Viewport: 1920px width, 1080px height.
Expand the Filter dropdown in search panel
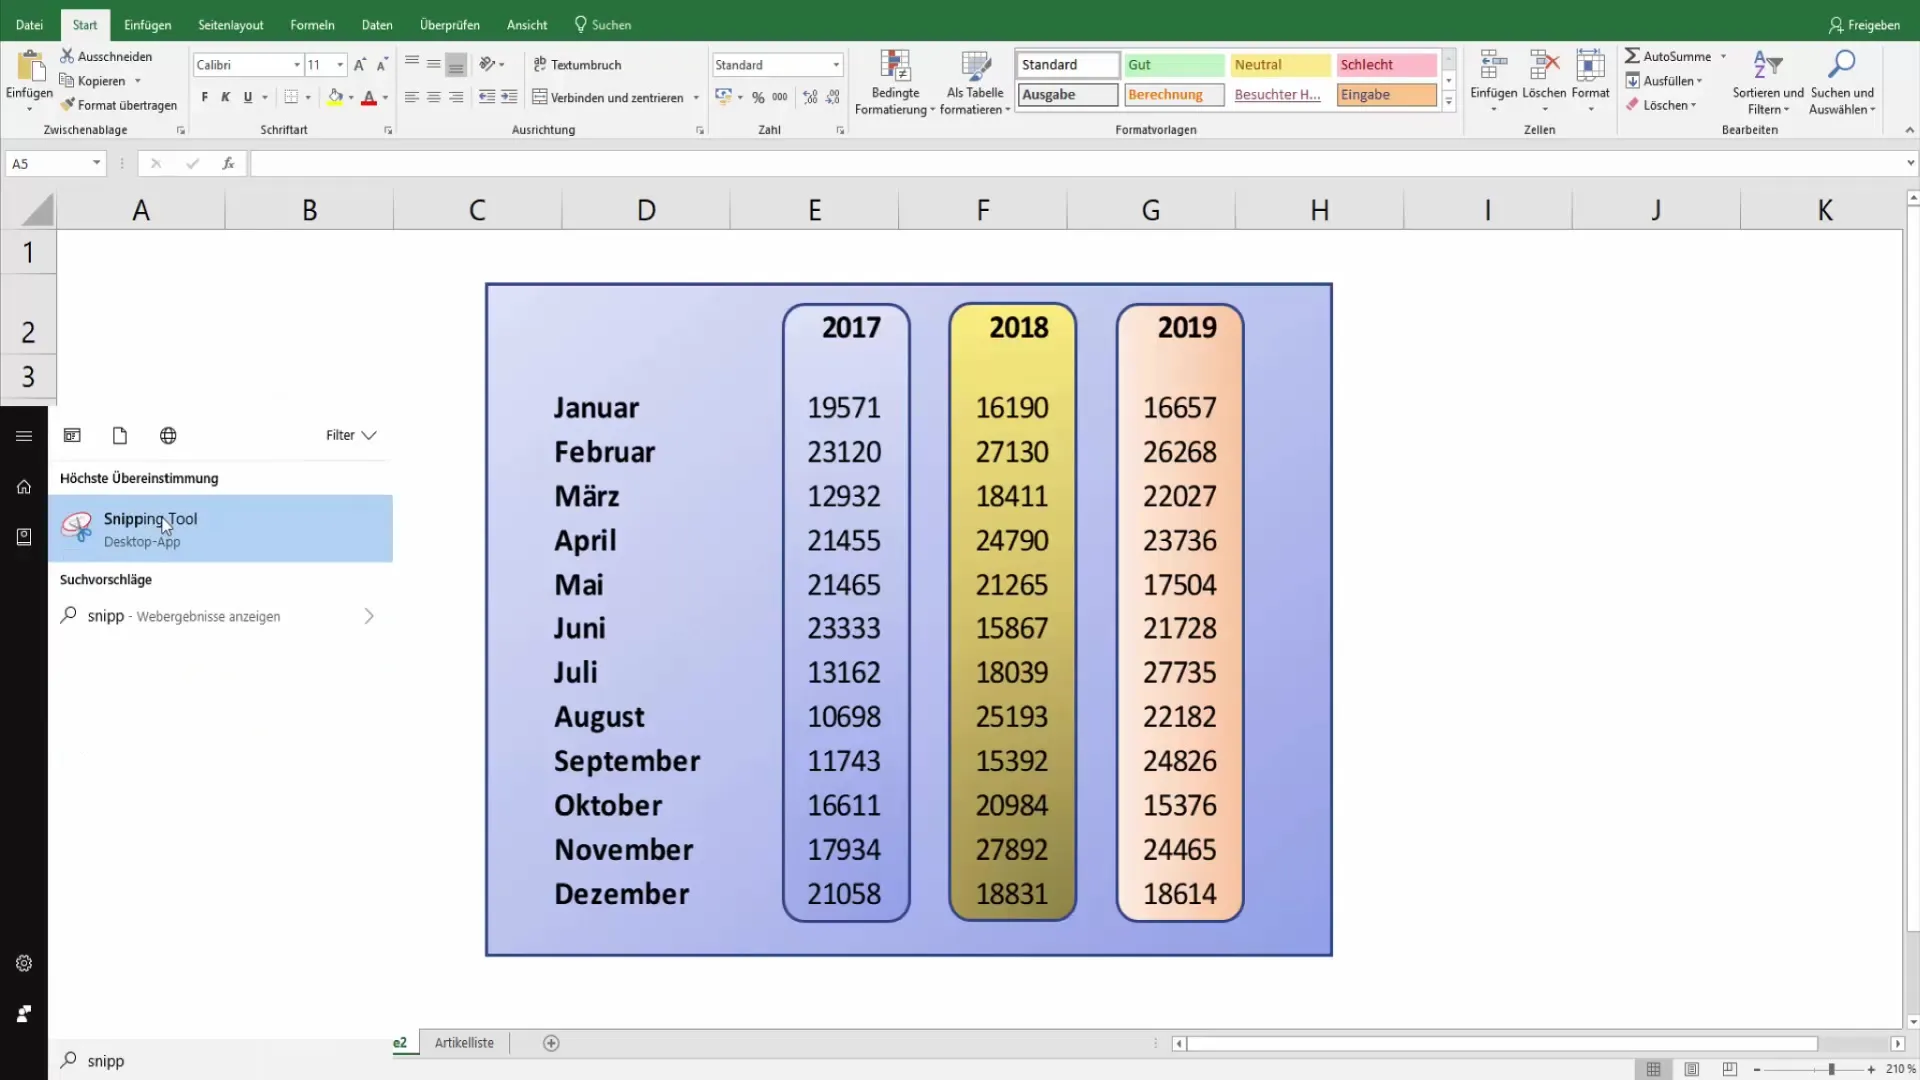(x=351, y=435)
